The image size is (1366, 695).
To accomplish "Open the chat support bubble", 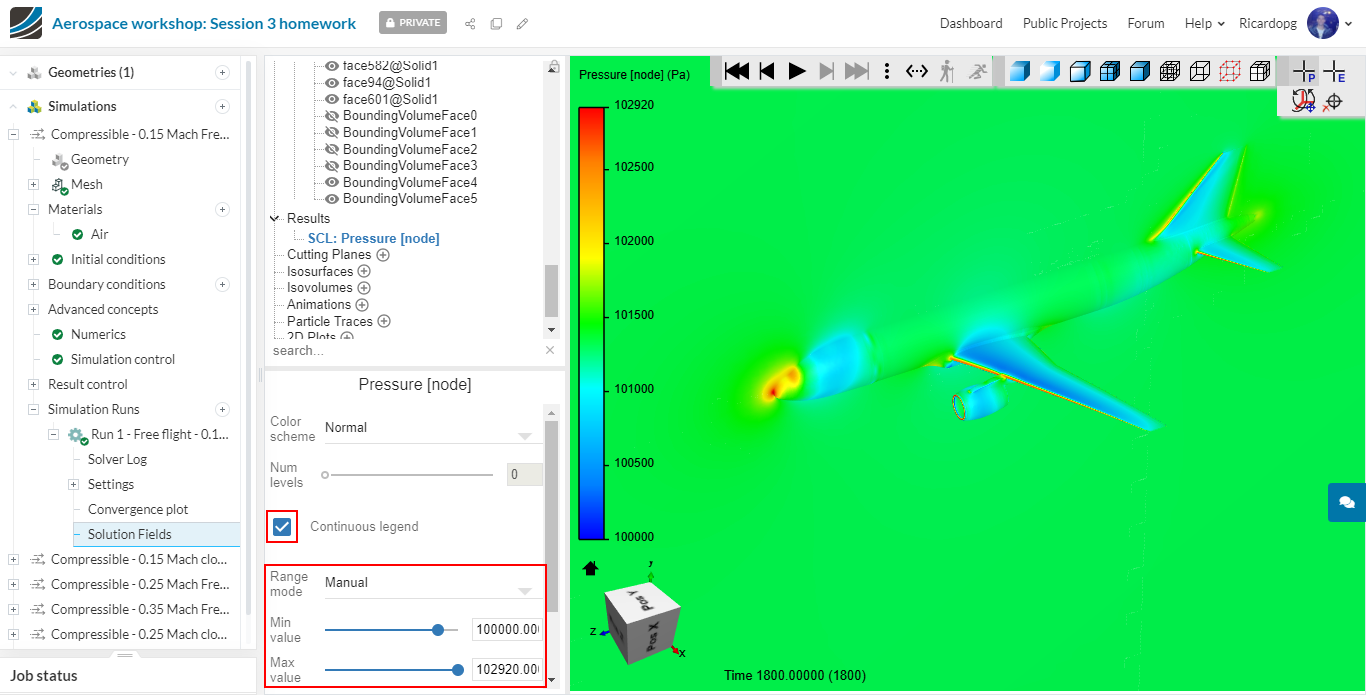I will (x=1347, y=502).
